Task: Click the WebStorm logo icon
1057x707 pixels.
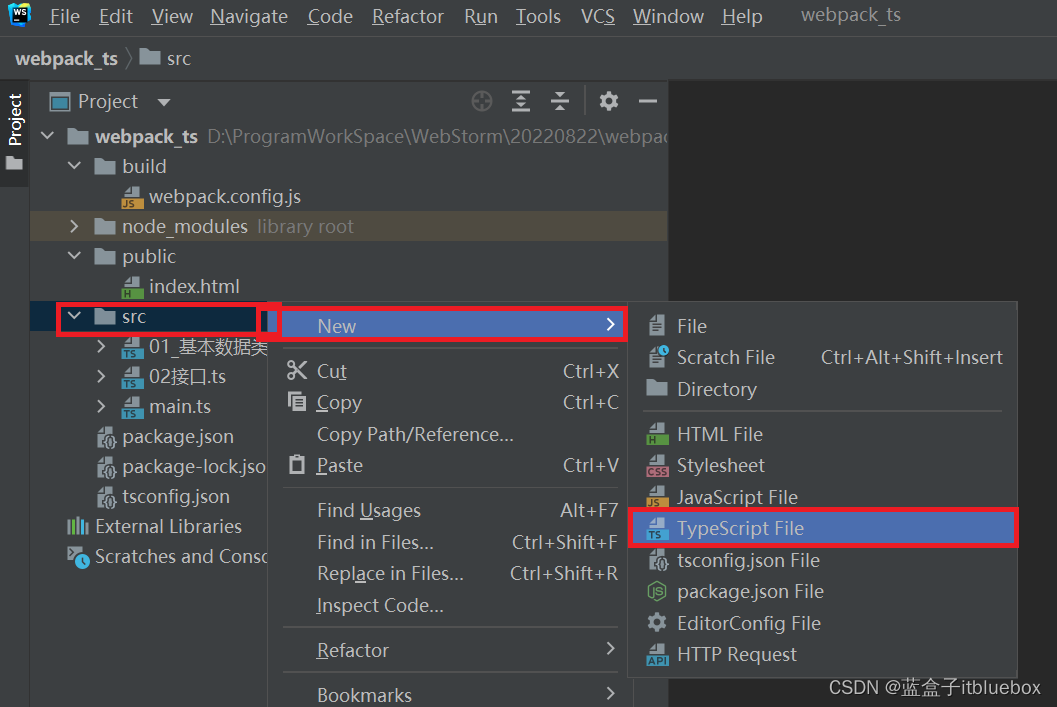Action: (x=19, y=14)
